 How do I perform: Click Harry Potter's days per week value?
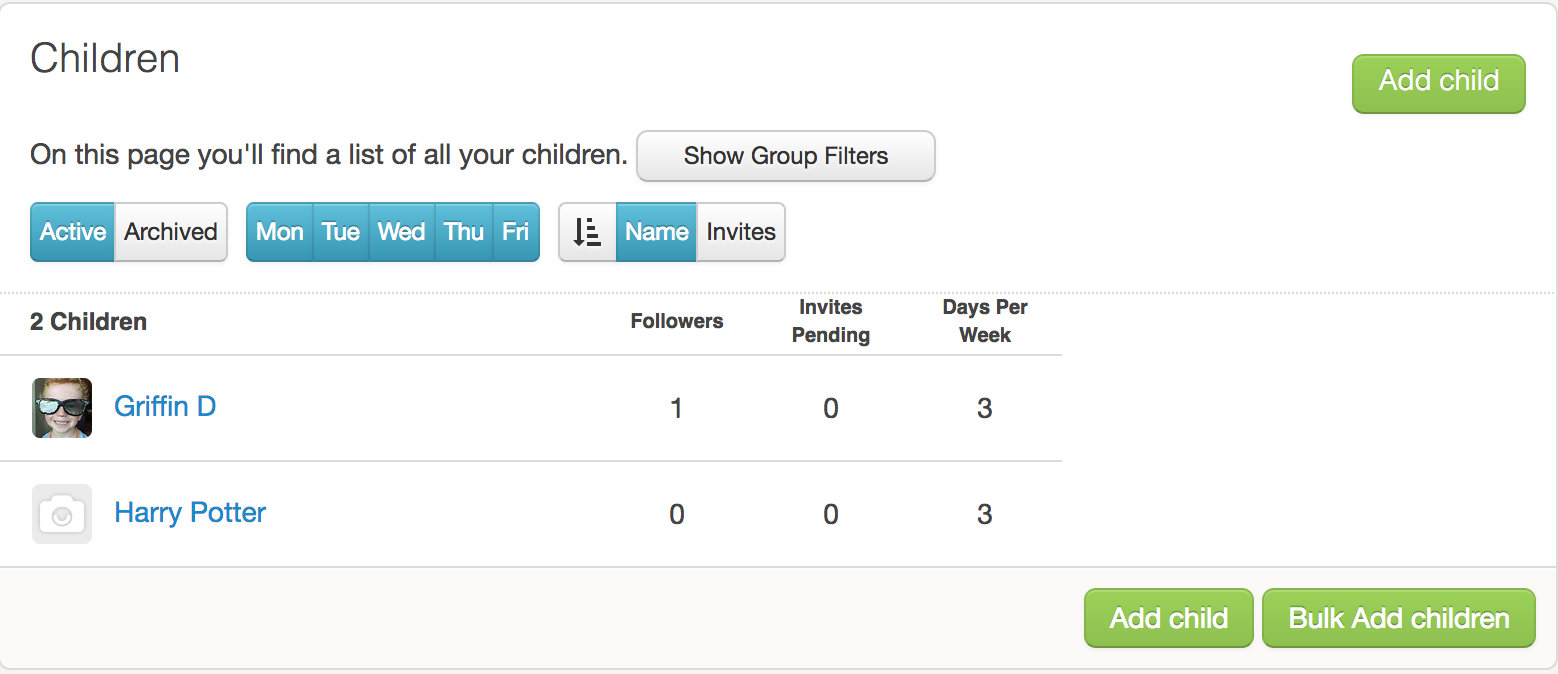(985, 515)
